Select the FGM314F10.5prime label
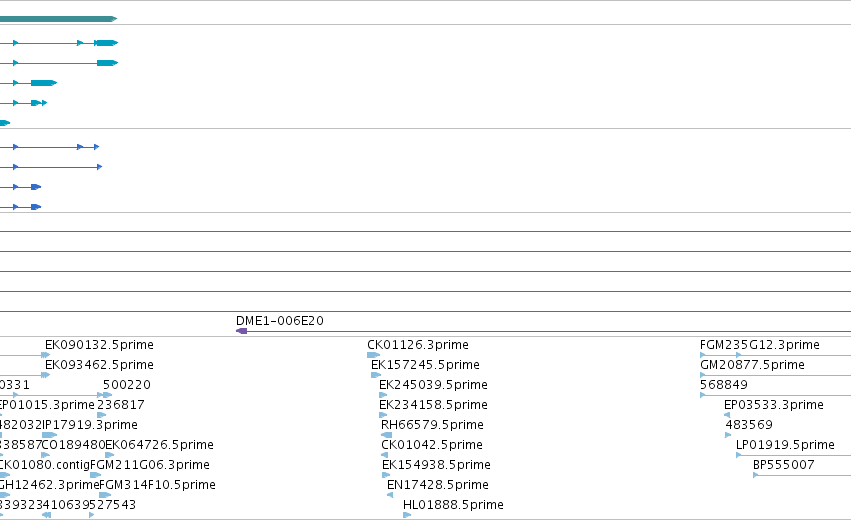 157,485
